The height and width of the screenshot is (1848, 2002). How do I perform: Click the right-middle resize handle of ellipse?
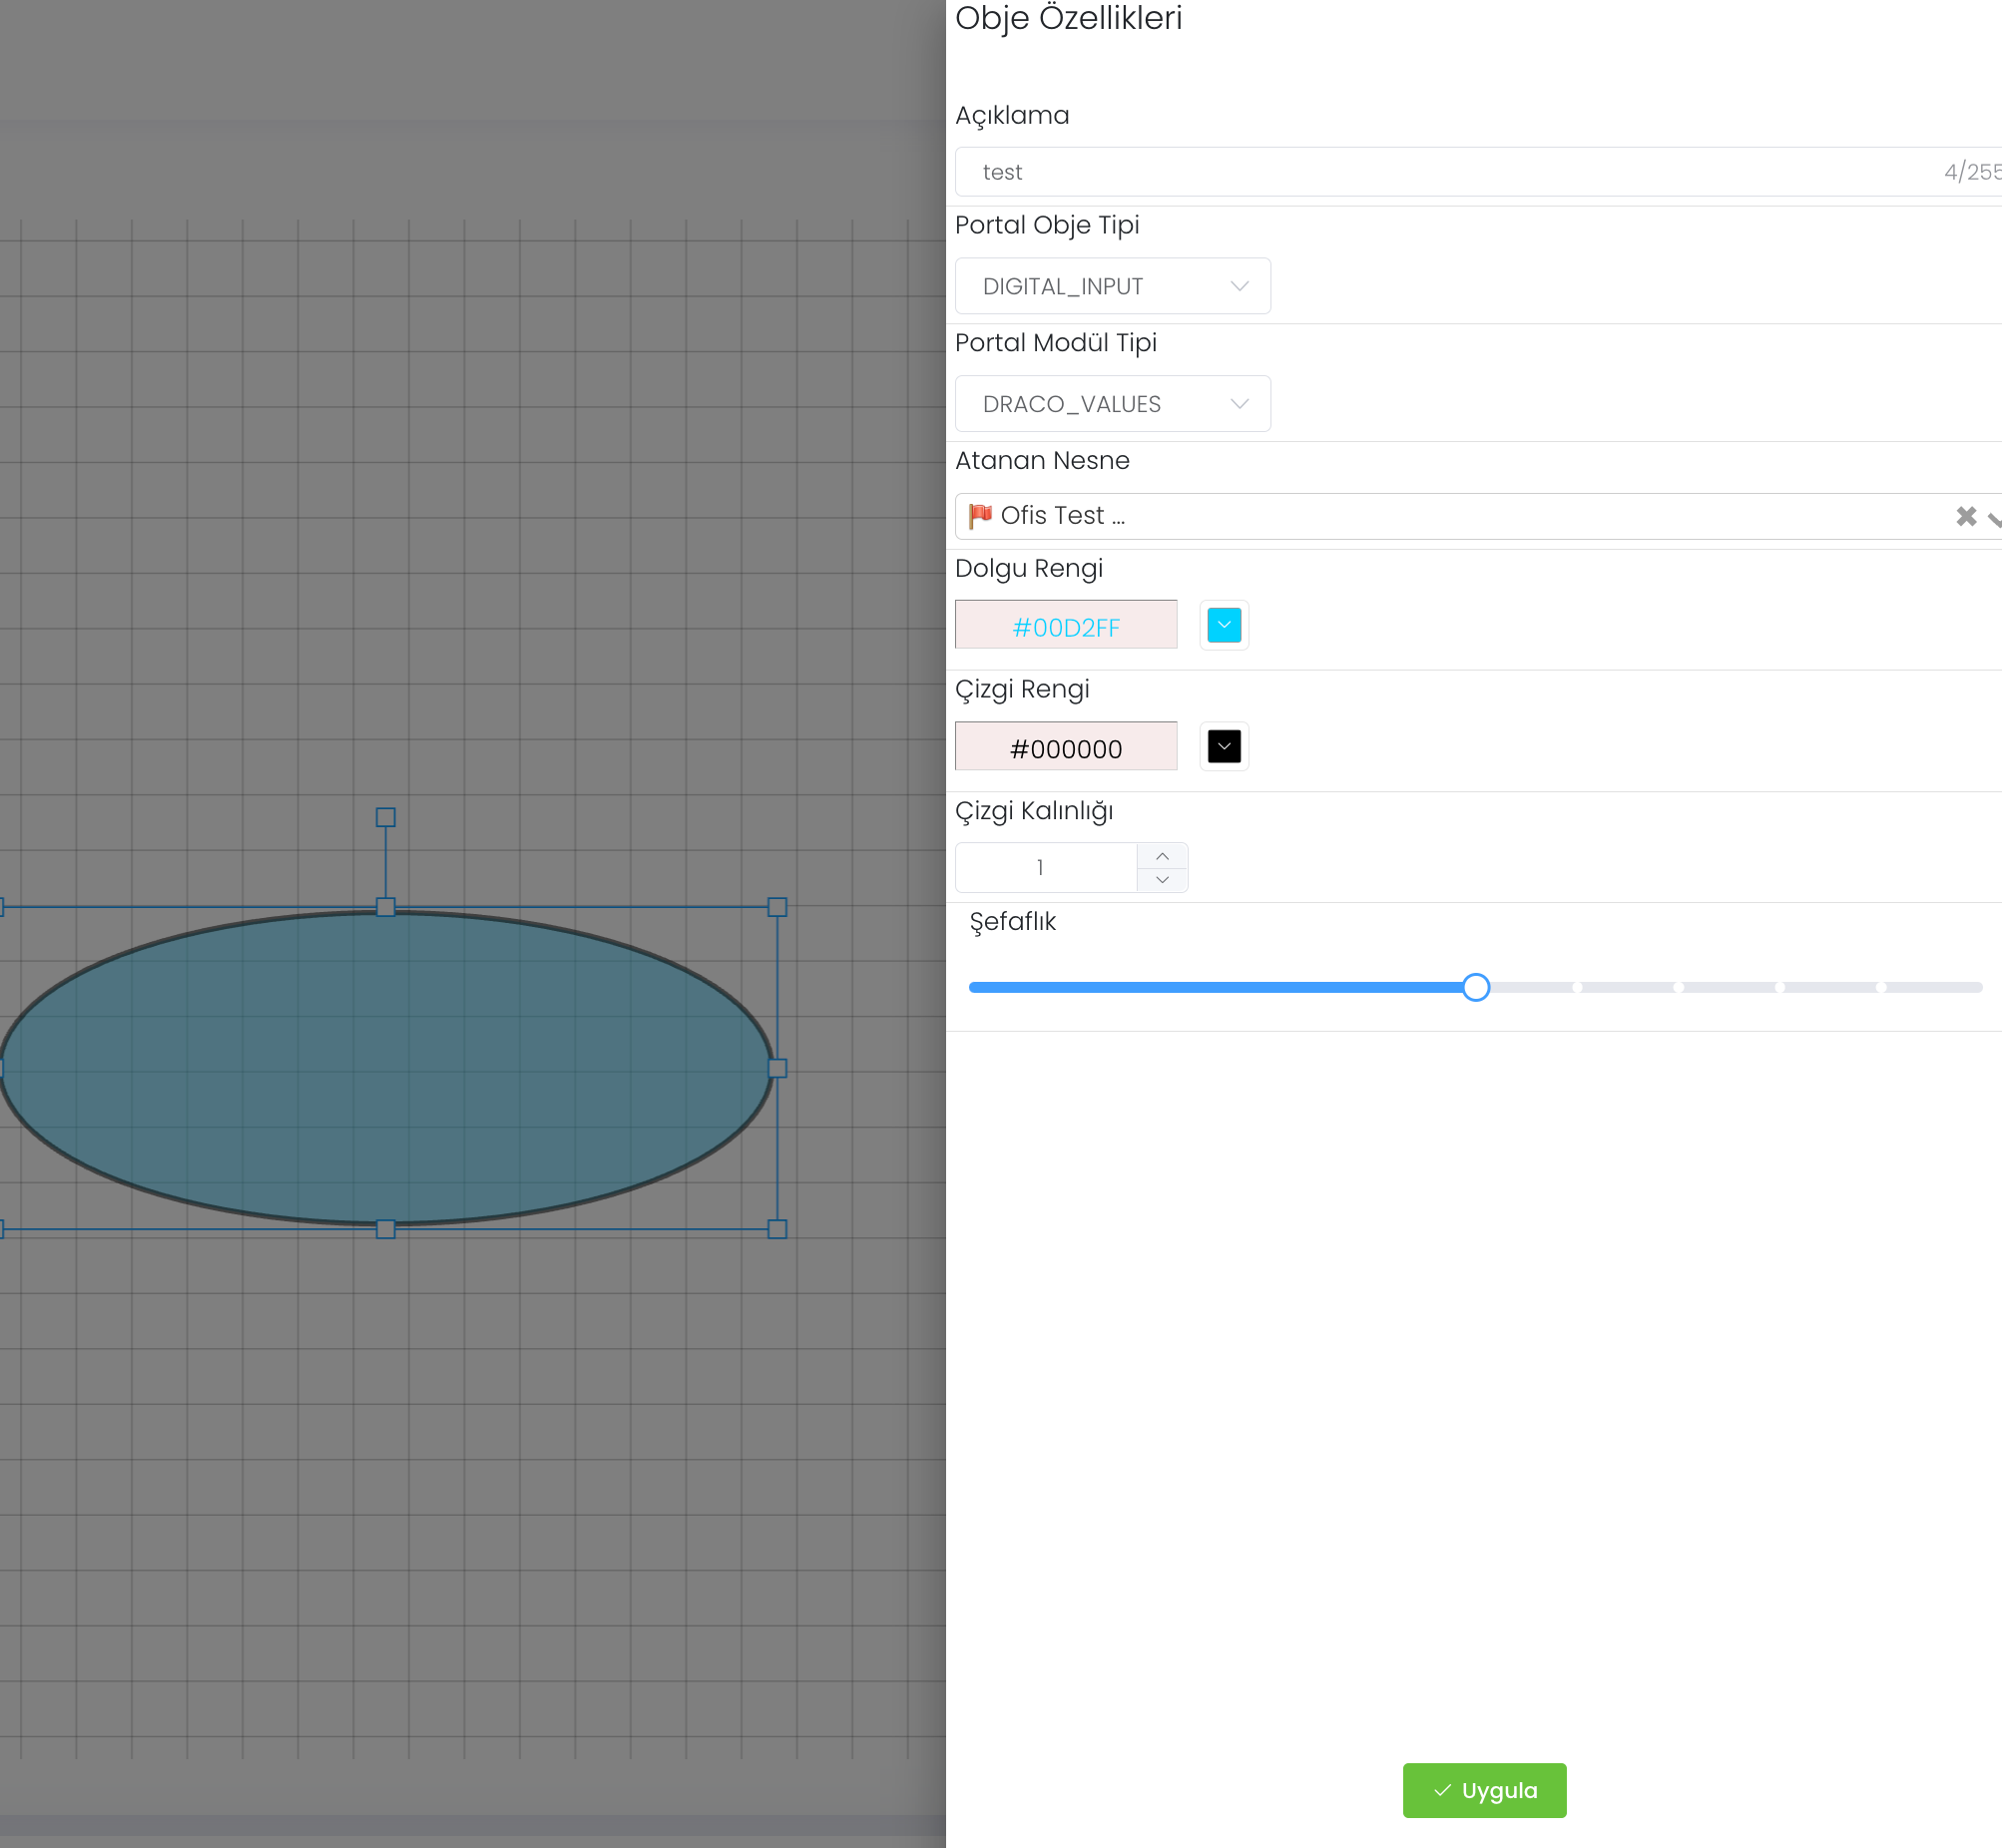pyautogui.click(x=777, y=1068)
